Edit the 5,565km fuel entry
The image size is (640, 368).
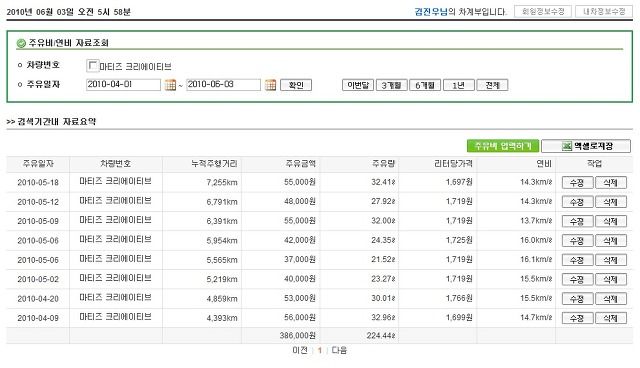577,260
